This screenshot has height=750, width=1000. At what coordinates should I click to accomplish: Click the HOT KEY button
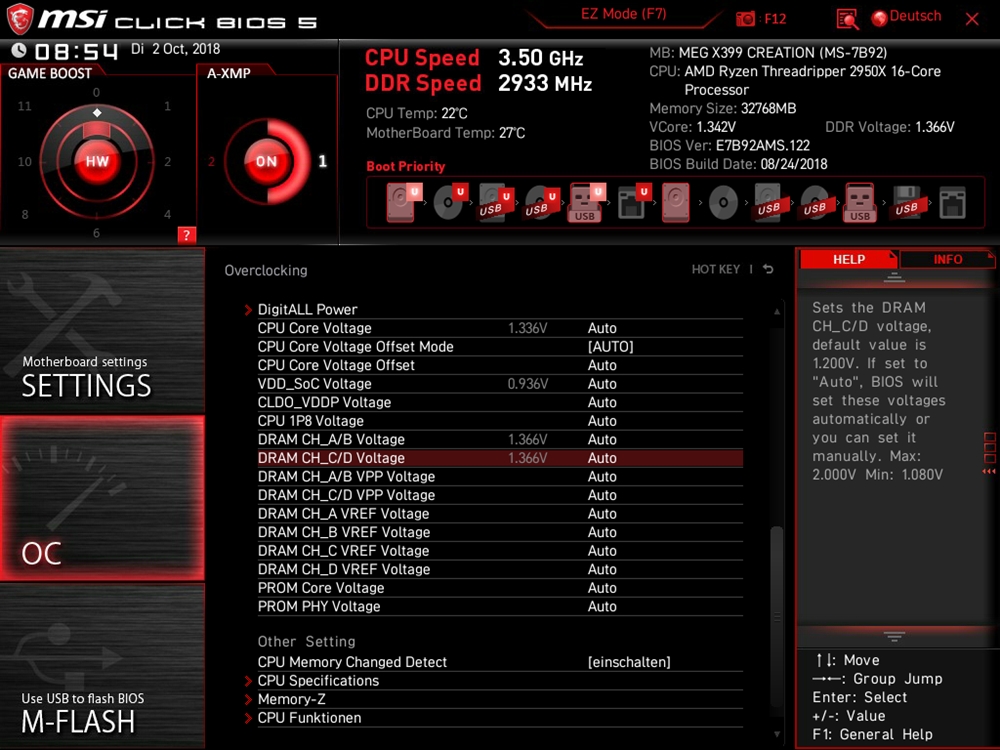coord(716,269)
